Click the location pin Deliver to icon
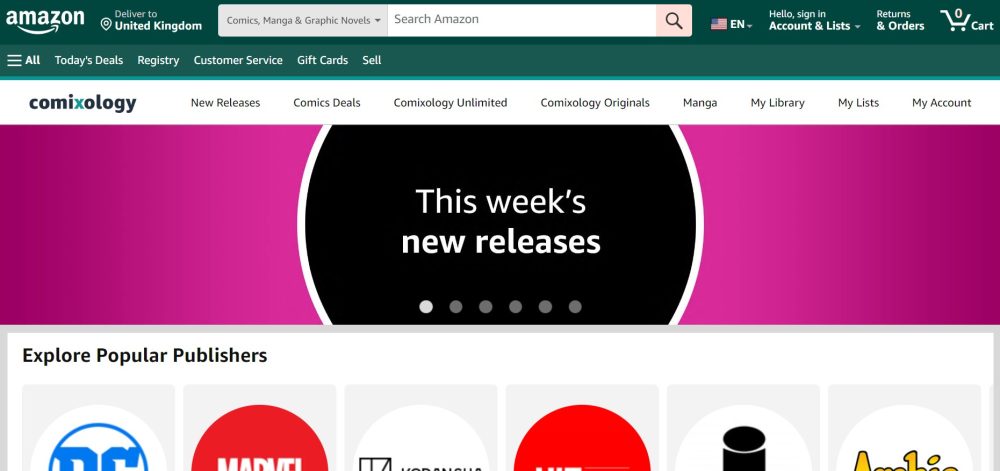 (106, 24)
